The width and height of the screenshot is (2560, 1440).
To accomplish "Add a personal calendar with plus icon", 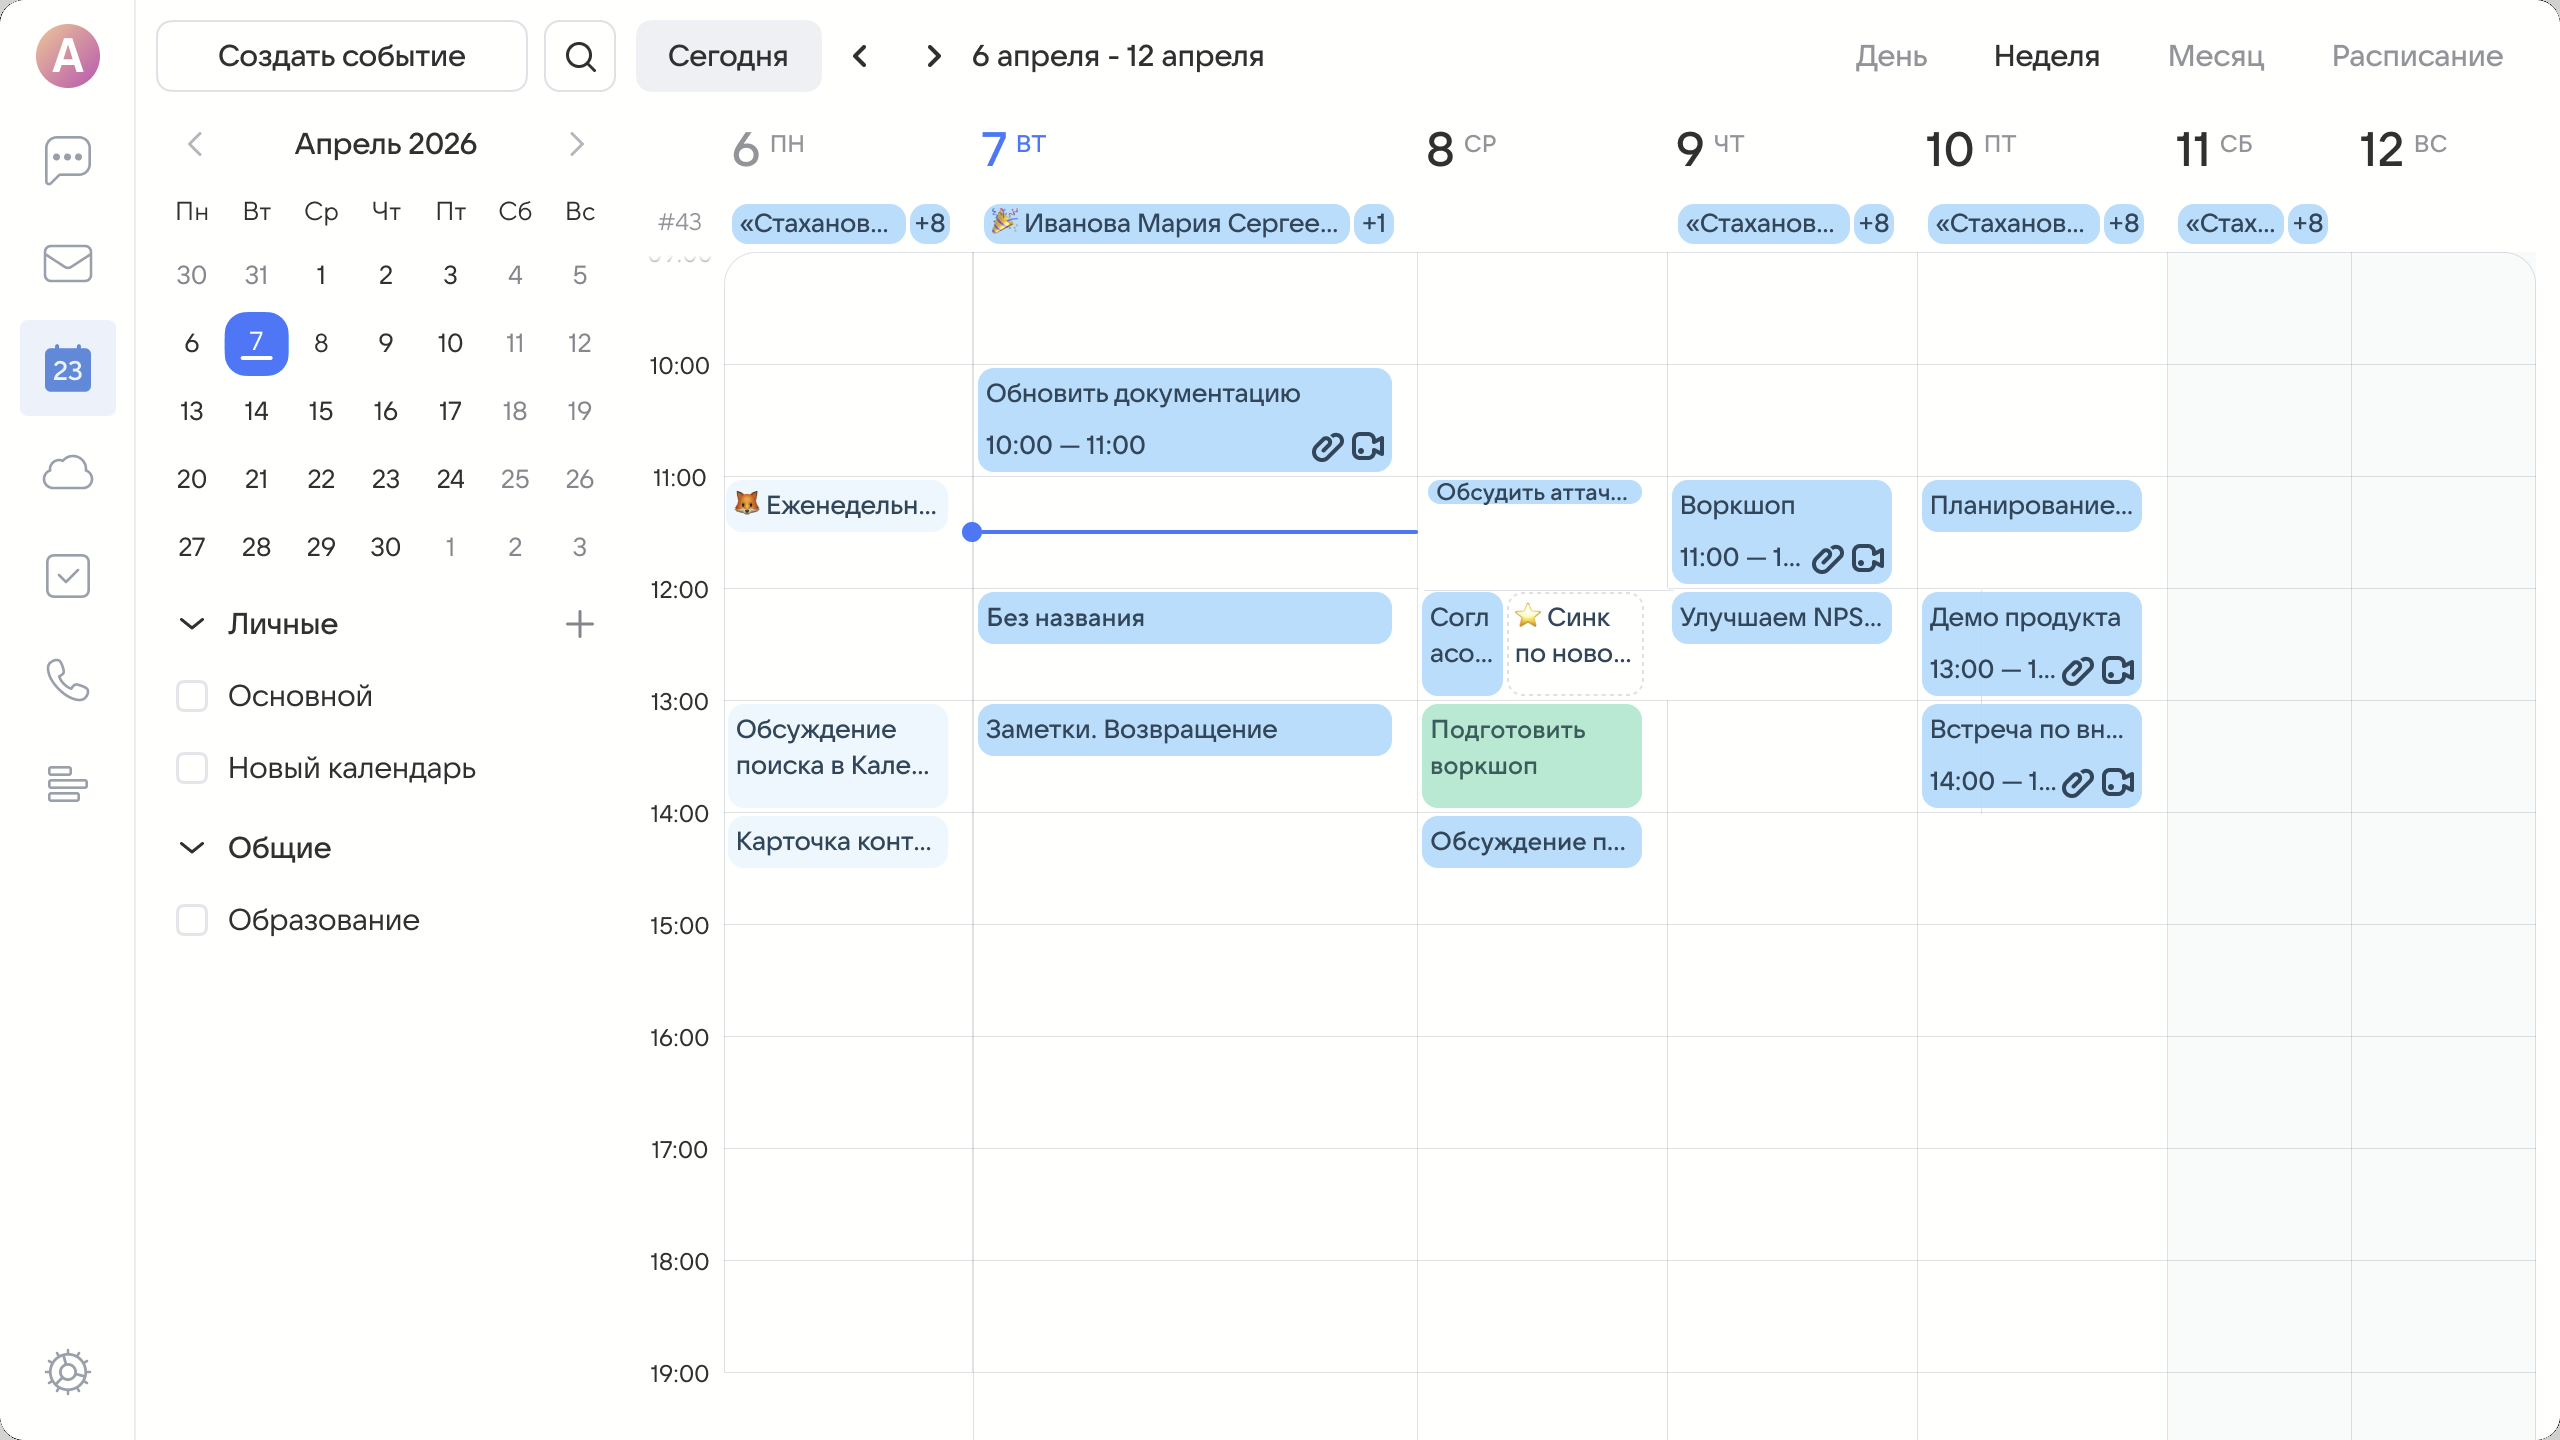I will point(580,624).
